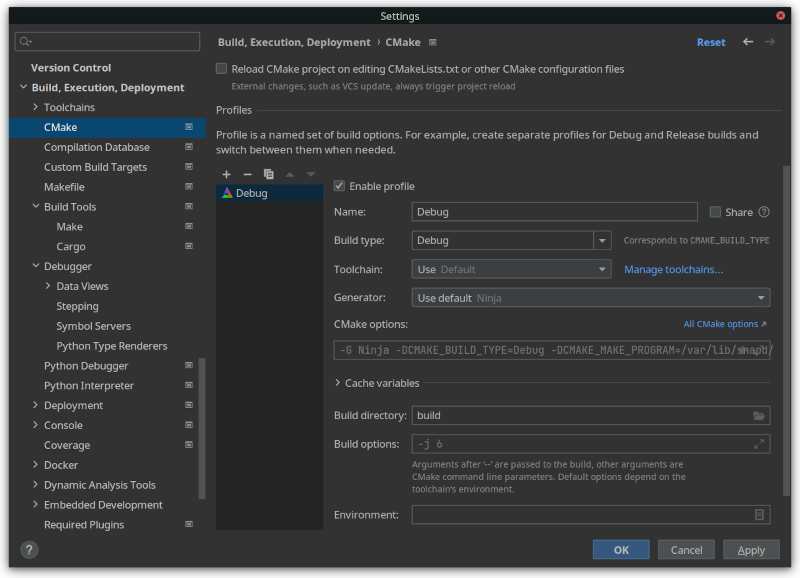Move the selected profile down
800x578 pixels.
pos(311,174)
